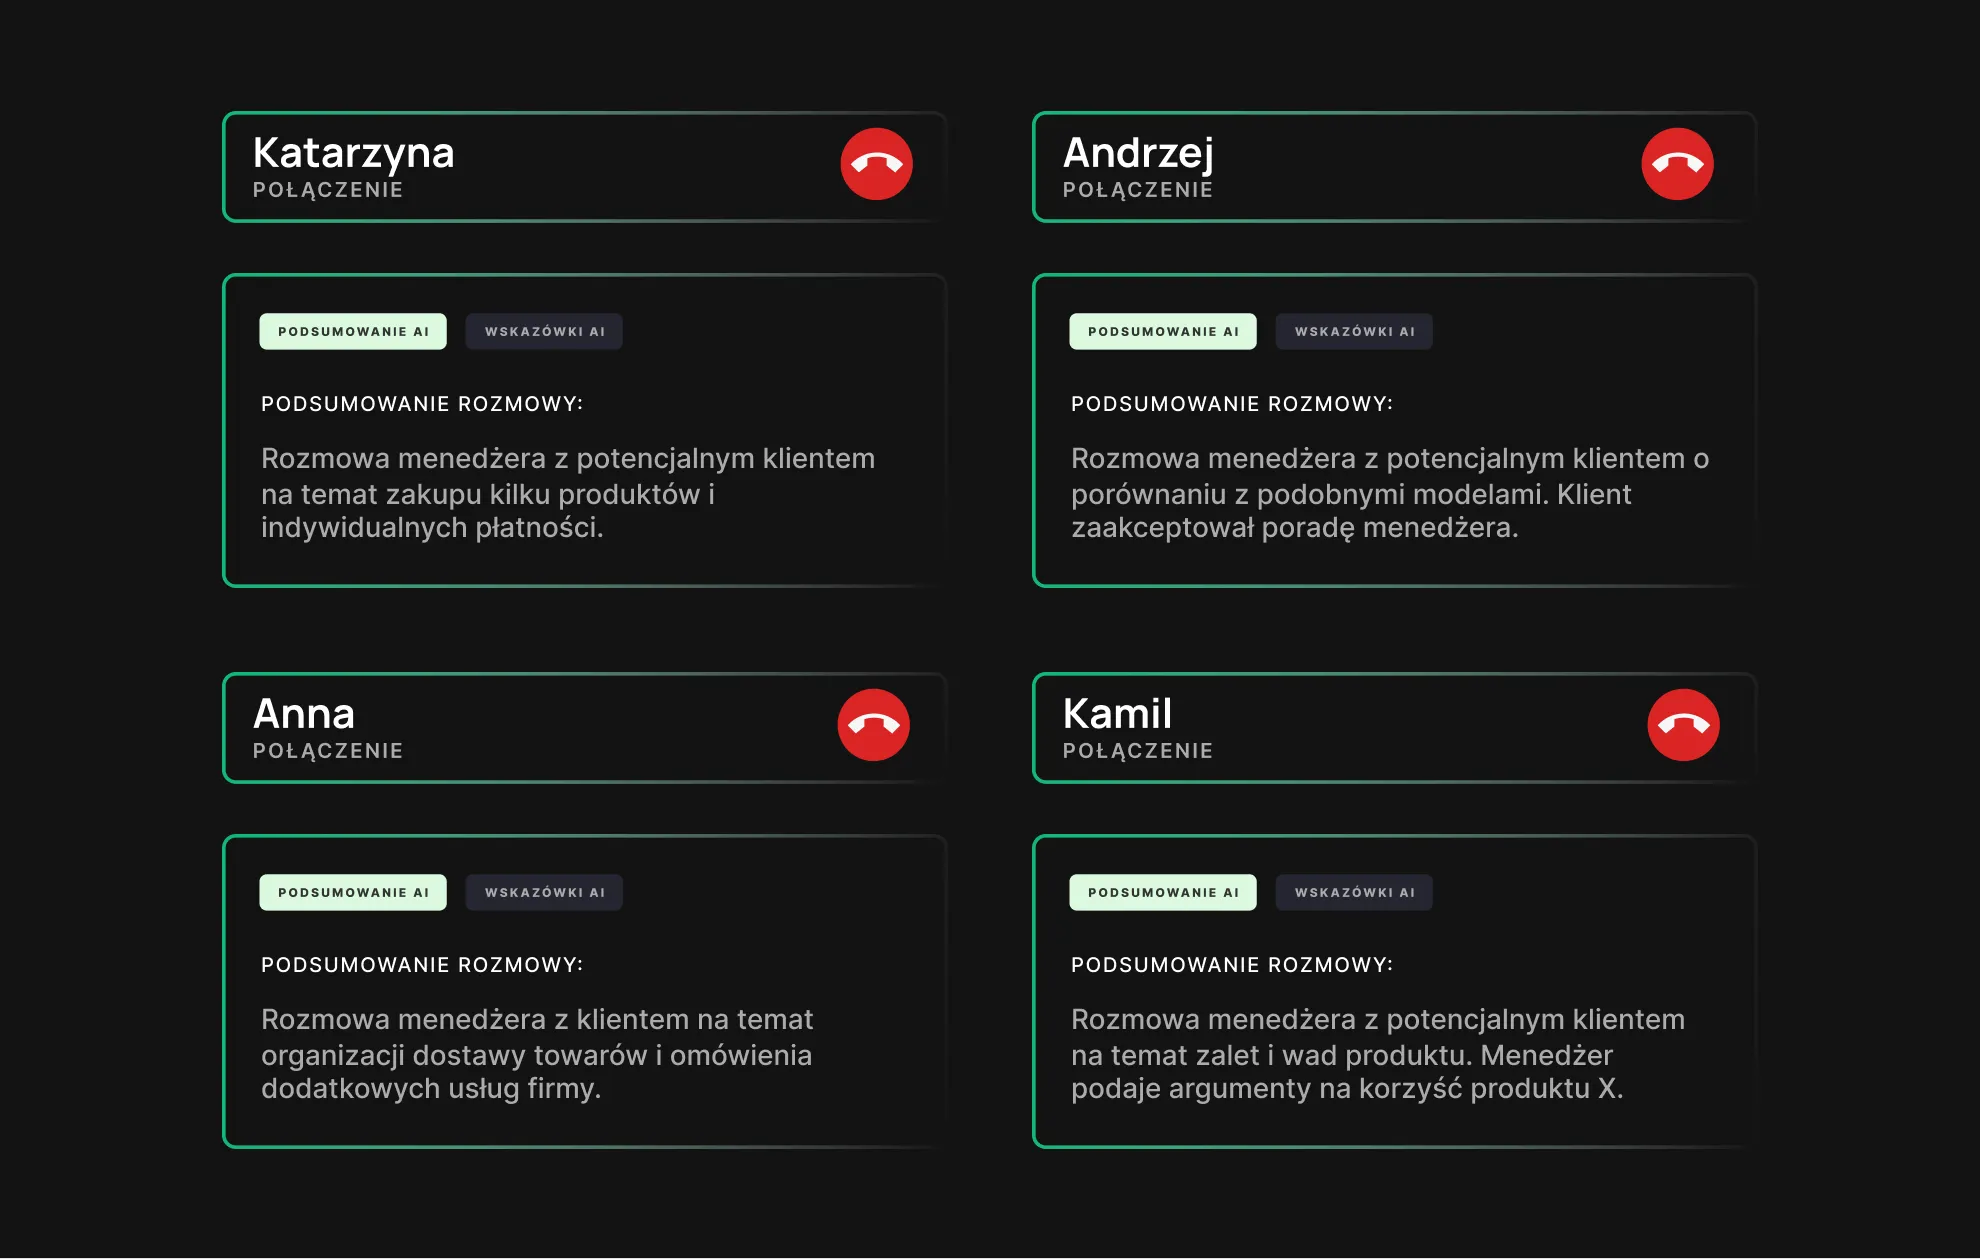Click the POŁĄCZENIE label under Katarzyna
1980x1259 pixels.
pos(328,189)
